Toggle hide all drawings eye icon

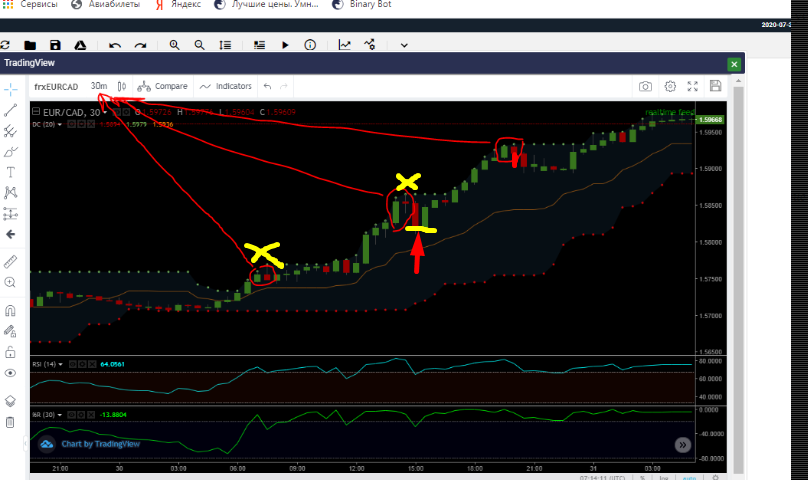[x=10, y=373]
